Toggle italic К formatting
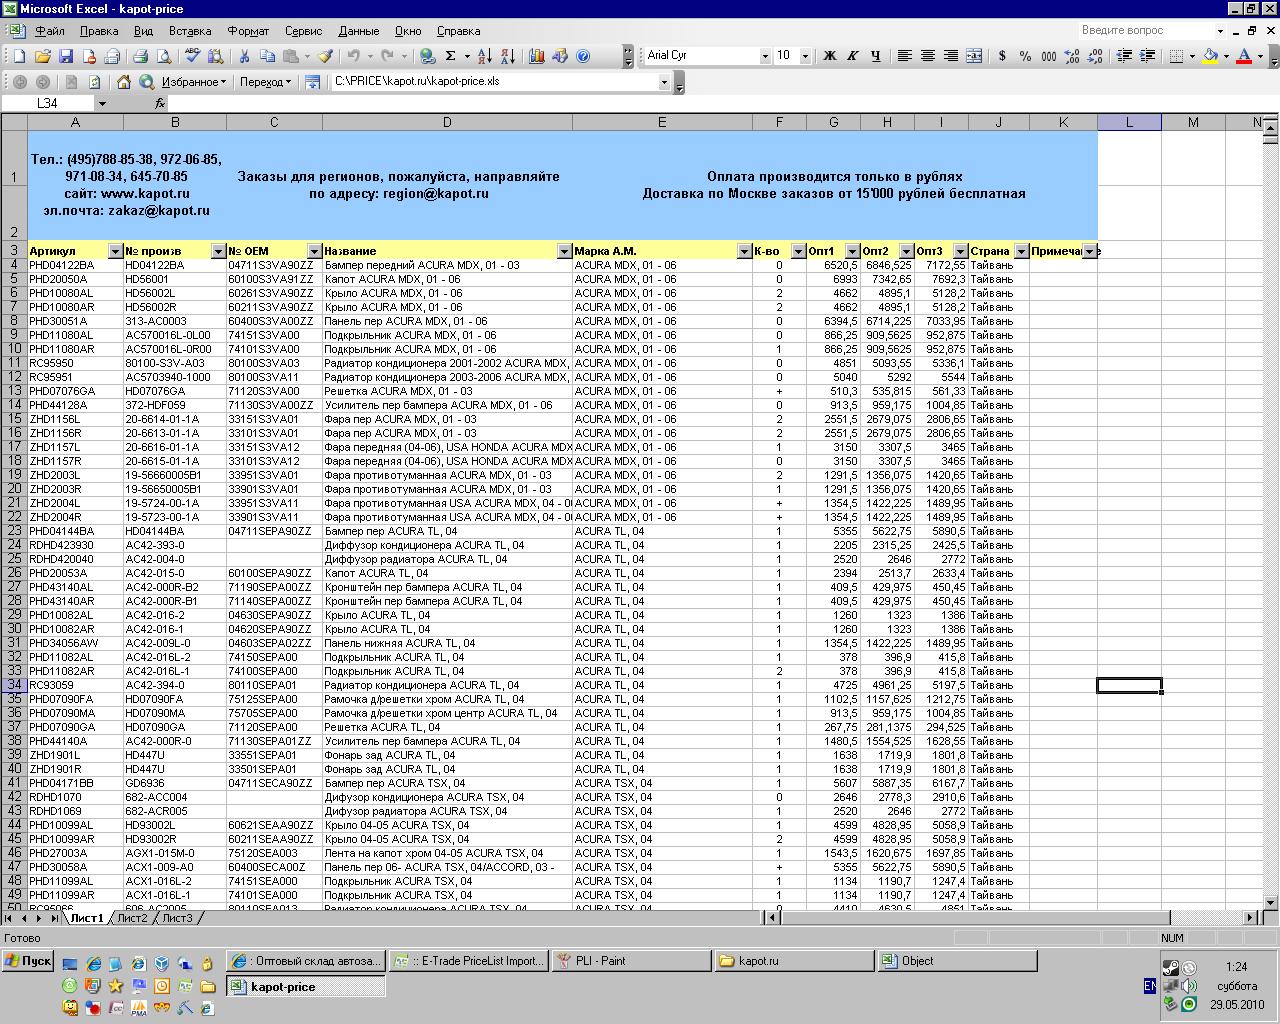This screenshot has height=1024, width=1280. [853, 56]
